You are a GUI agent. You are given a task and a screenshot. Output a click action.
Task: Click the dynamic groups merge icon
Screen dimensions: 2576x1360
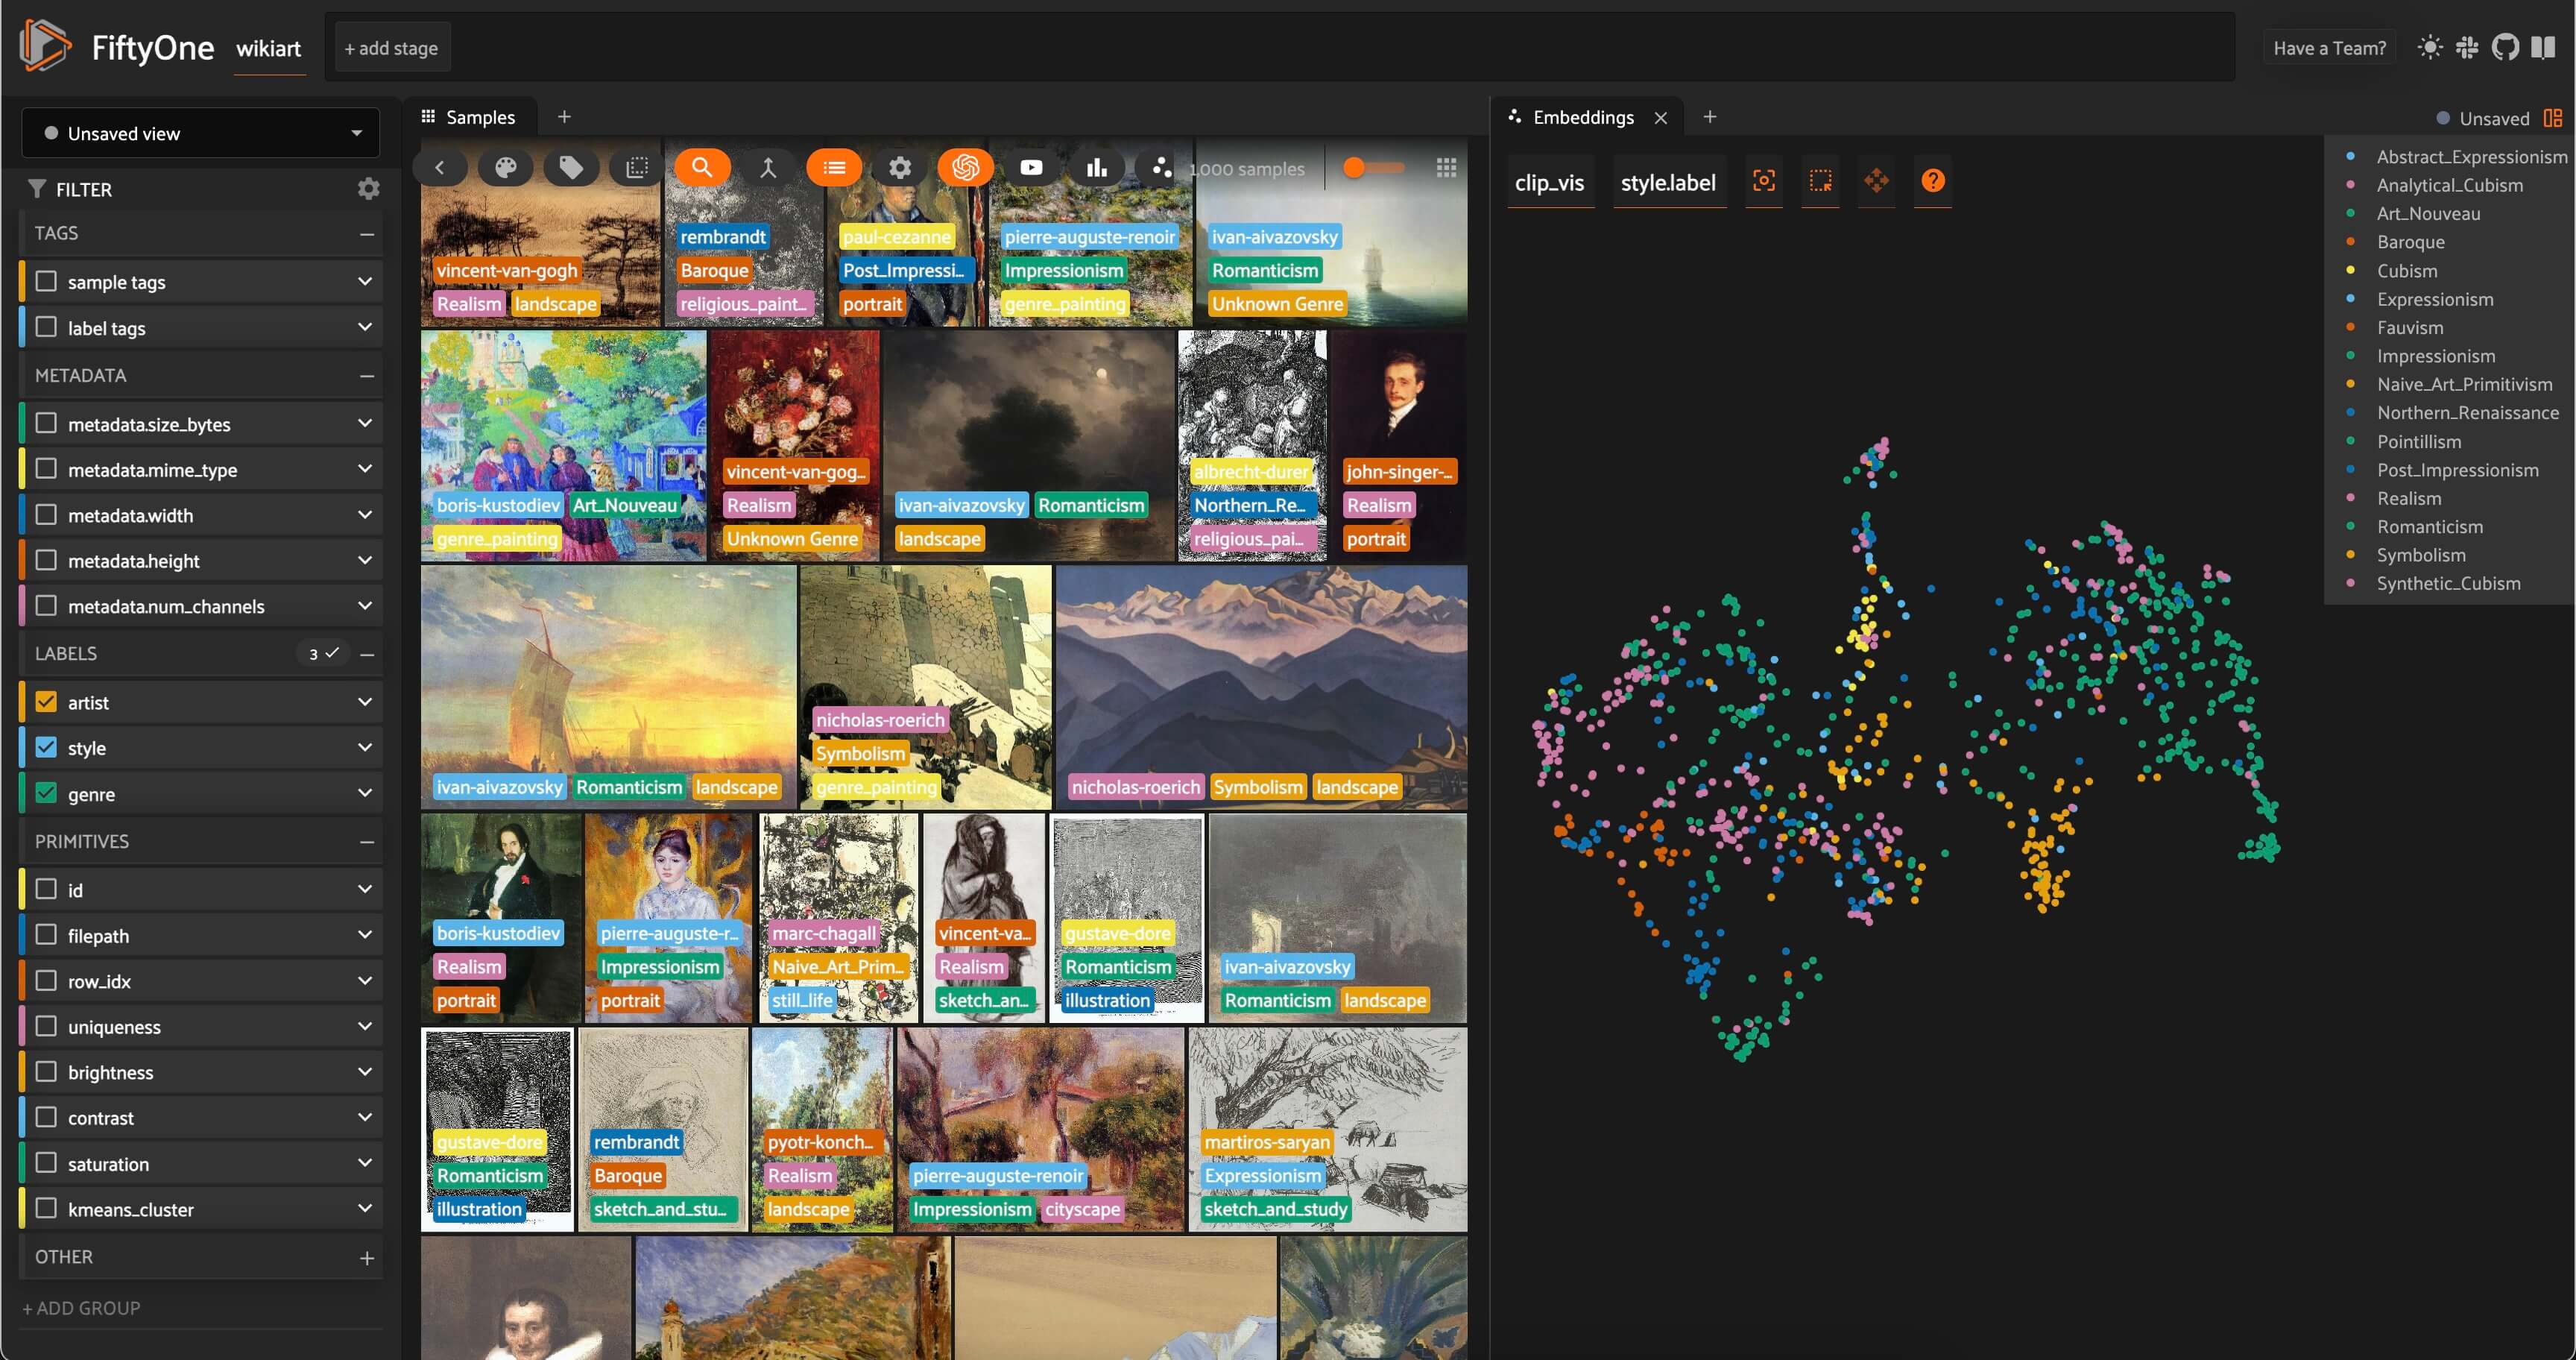pyautogui.click(x=768, y=168)
